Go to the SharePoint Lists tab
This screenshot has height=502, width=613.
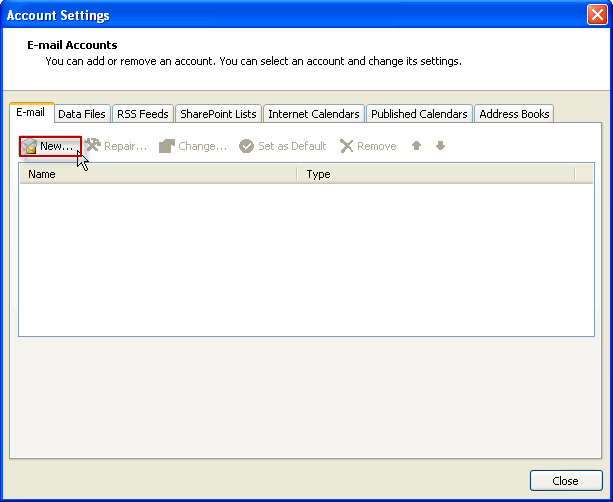pos(218,114)
